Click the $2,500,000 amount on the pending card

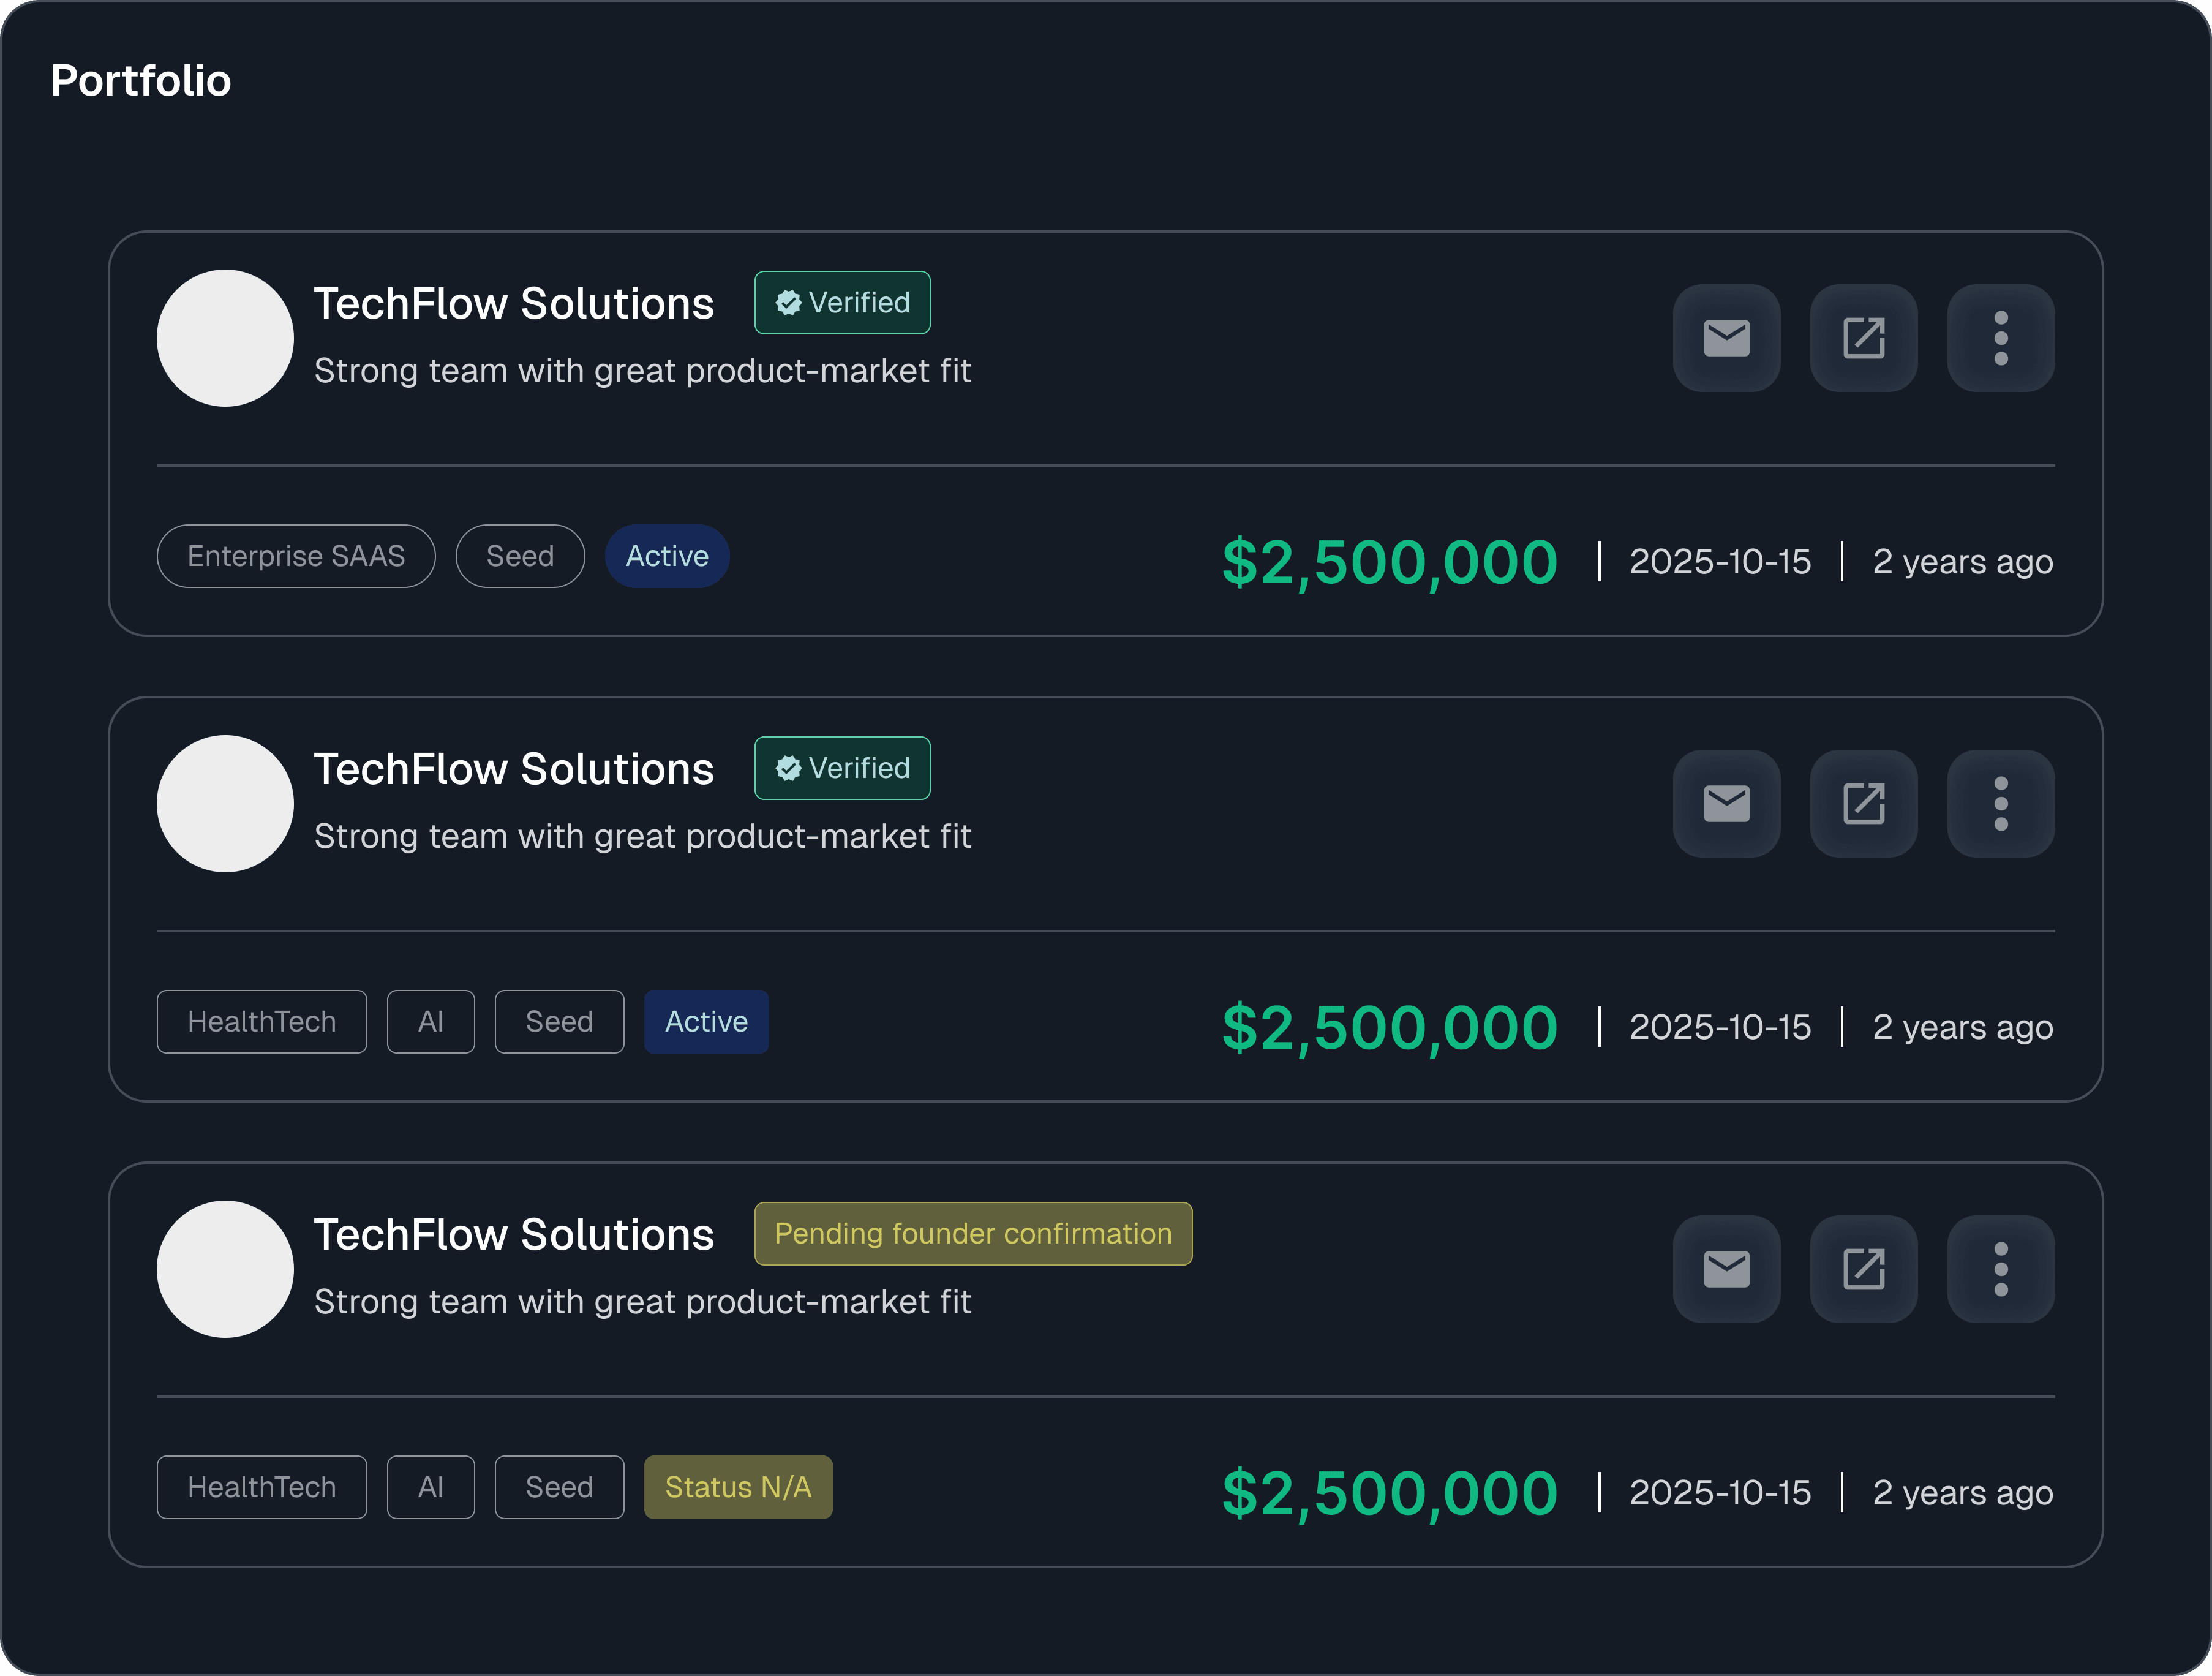click(1389, 1493)
